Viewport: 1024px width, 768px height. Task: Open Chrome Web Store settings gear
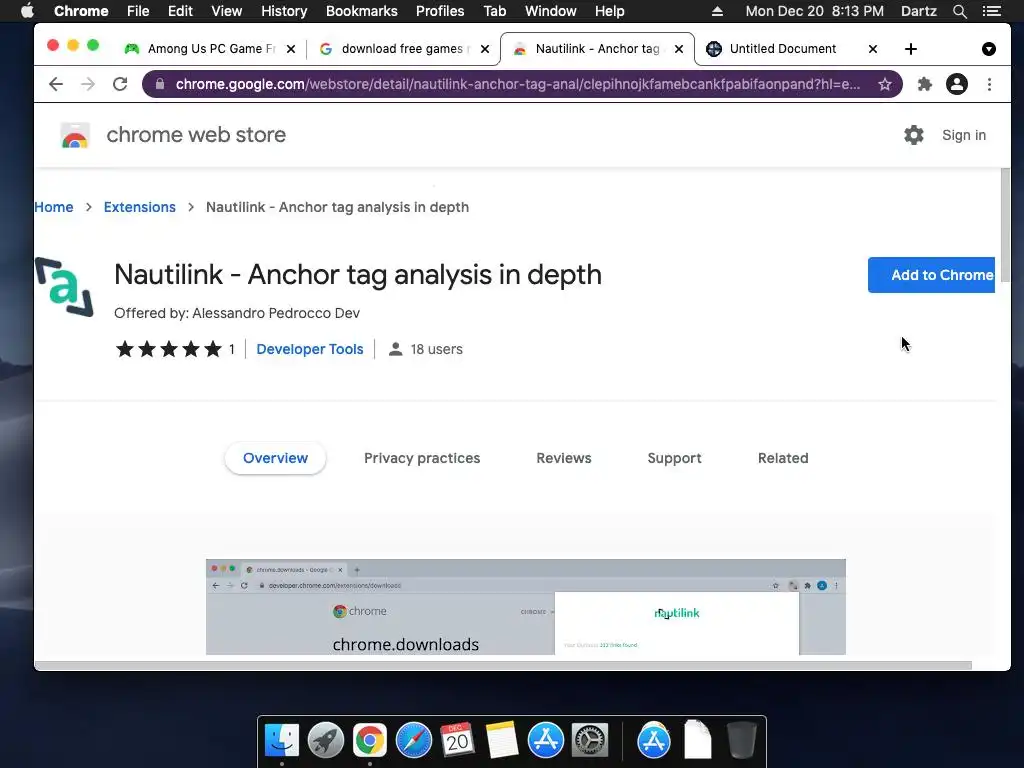pyautogui.click(x=914, y=135)
